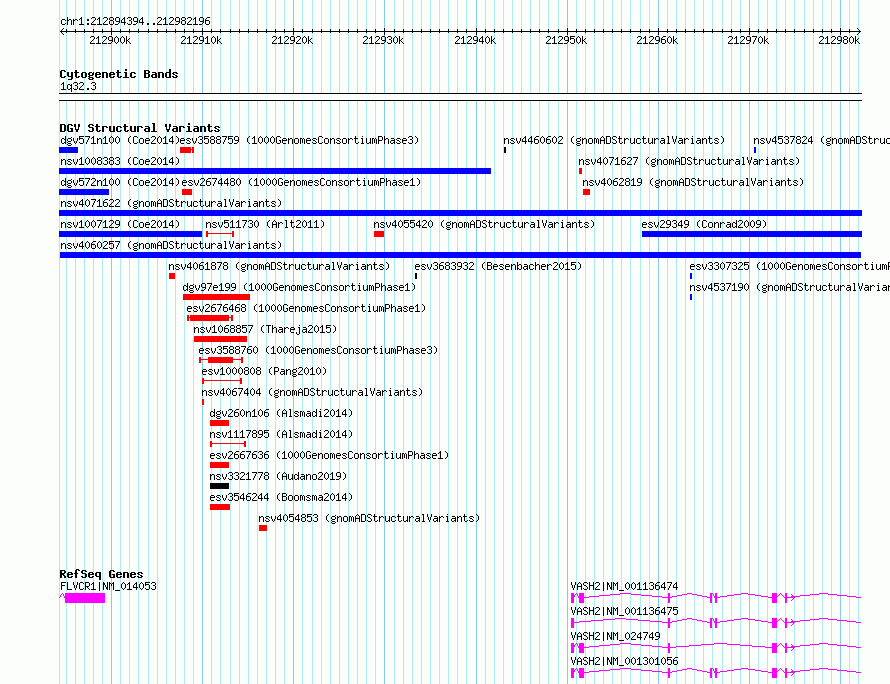The height and width of the screenshot is (684, 890).
Task: Click the 212940k ruler position
Action: coord(475,40)
